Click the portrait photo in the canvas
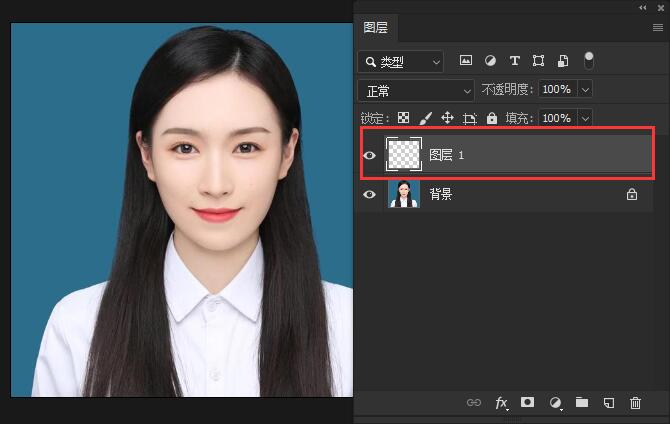 182,210
